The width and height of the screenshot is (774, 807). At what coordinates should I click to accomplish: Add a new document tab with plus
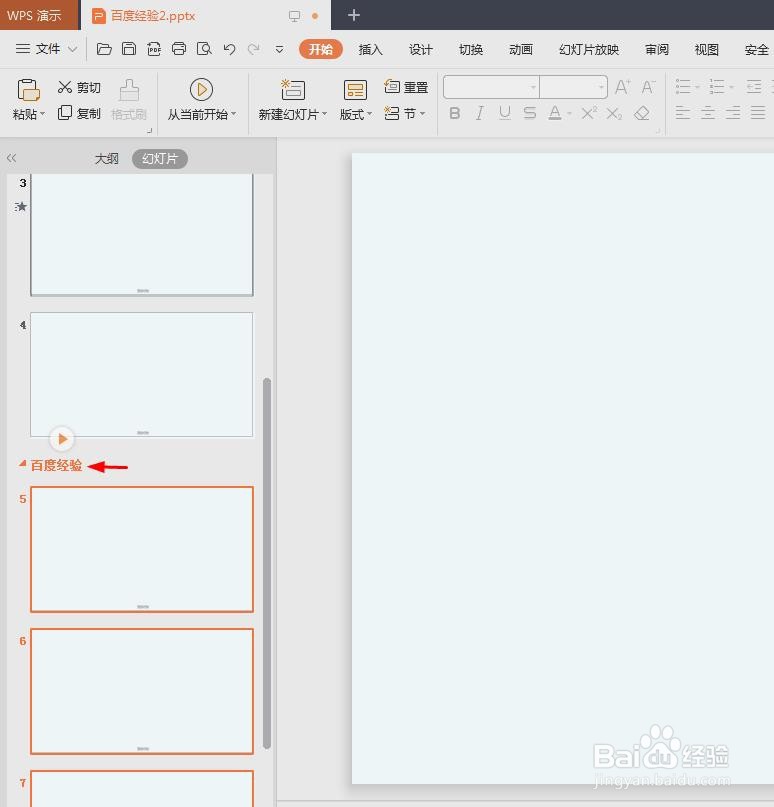(x=354, y=15)
